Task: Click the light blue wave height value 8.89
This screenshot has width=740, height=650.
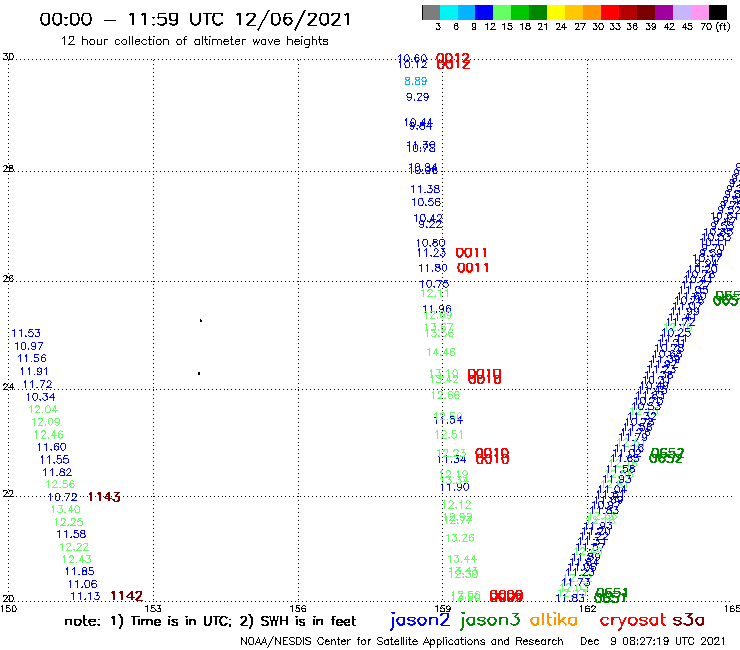Action: (416, 81)
